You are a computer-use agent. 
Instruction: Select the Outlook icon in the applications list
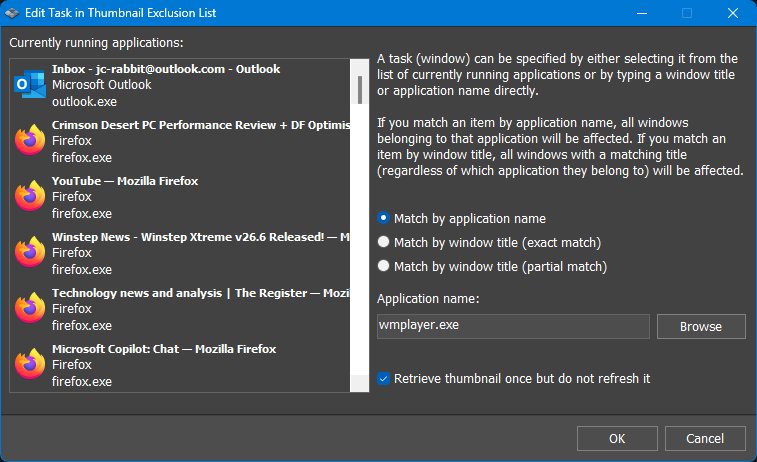pos(29,84)
